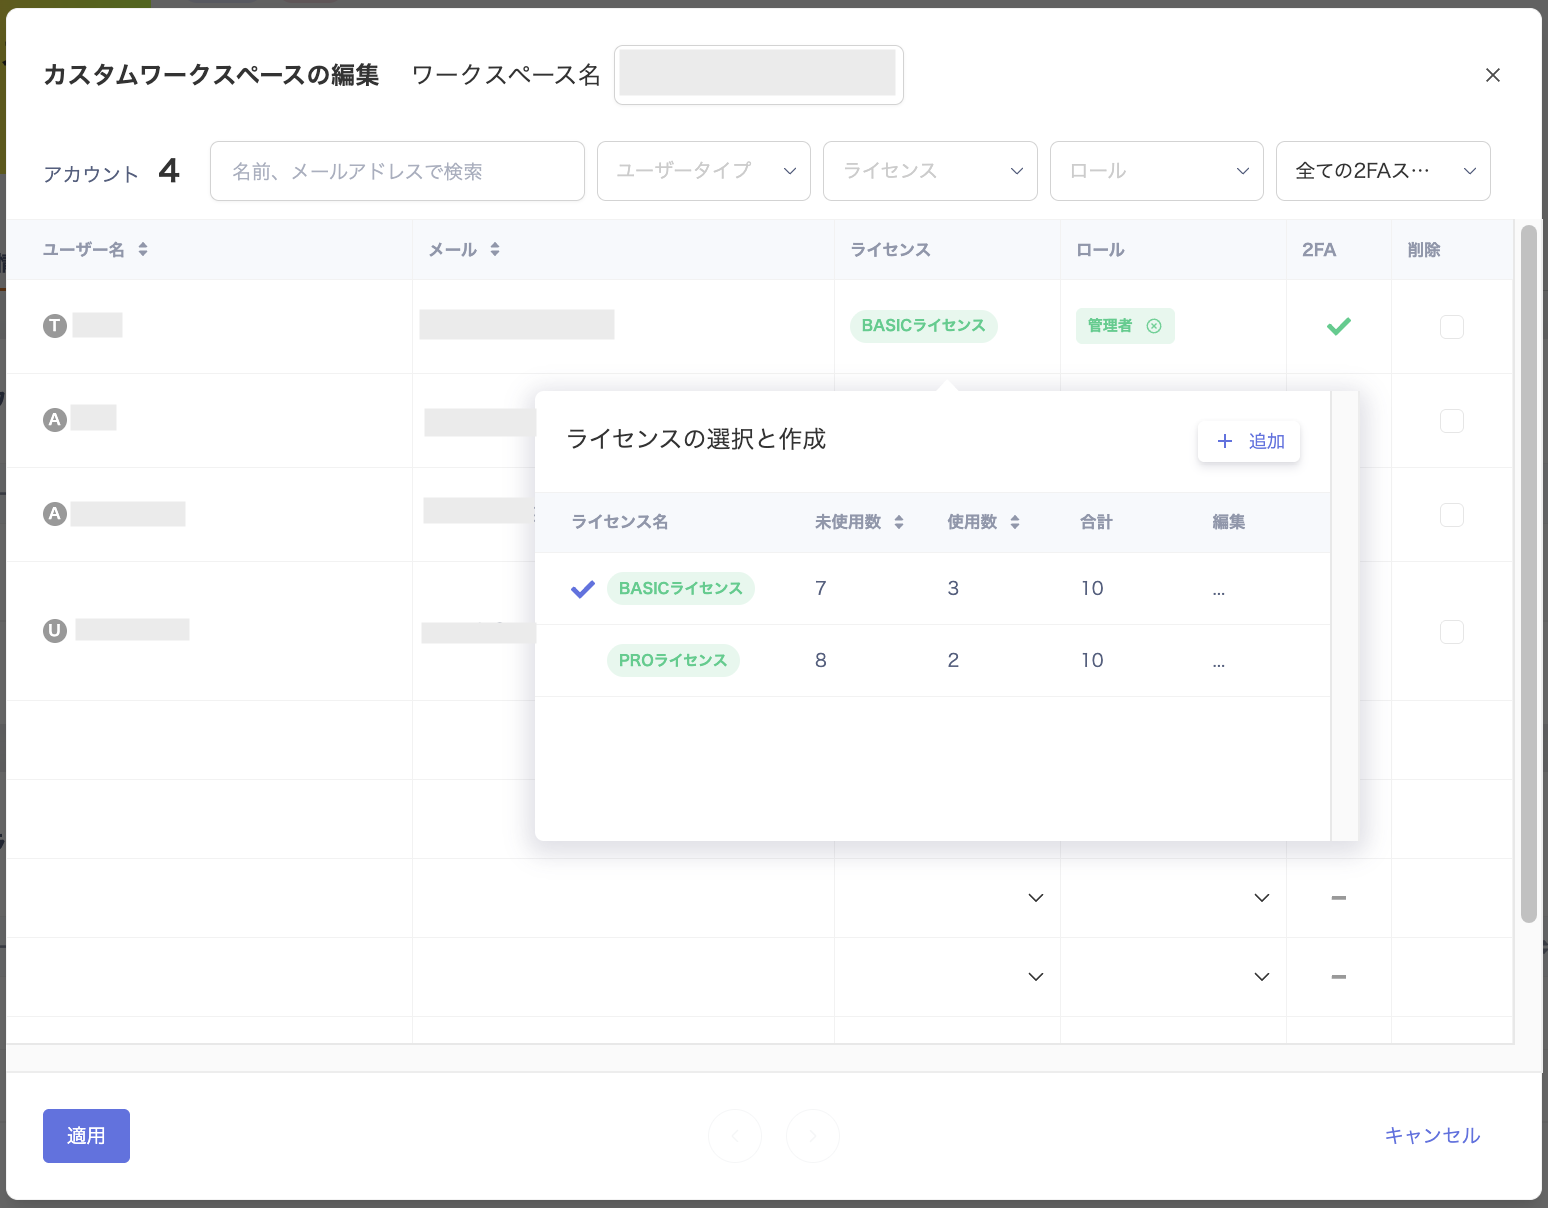Expand the 全ての2FAステータス dropdown
The width and height of the screenshot is (1548, 1208).
click(x=1382, y=171)
